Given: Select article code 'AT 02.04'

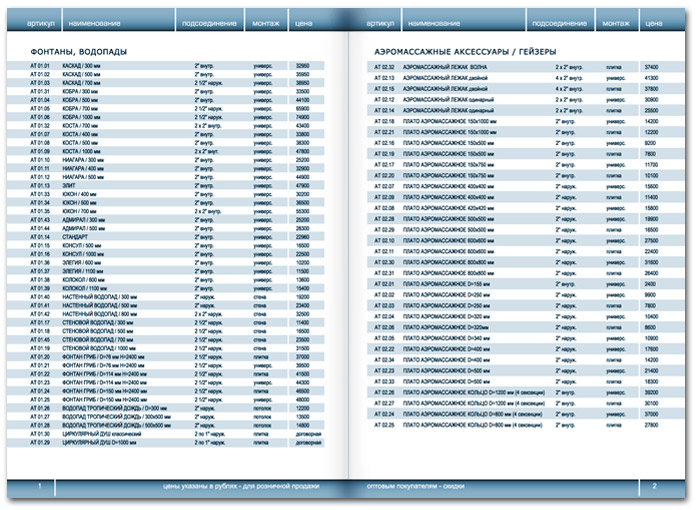Looking at the screenshot, I should 384,316.
